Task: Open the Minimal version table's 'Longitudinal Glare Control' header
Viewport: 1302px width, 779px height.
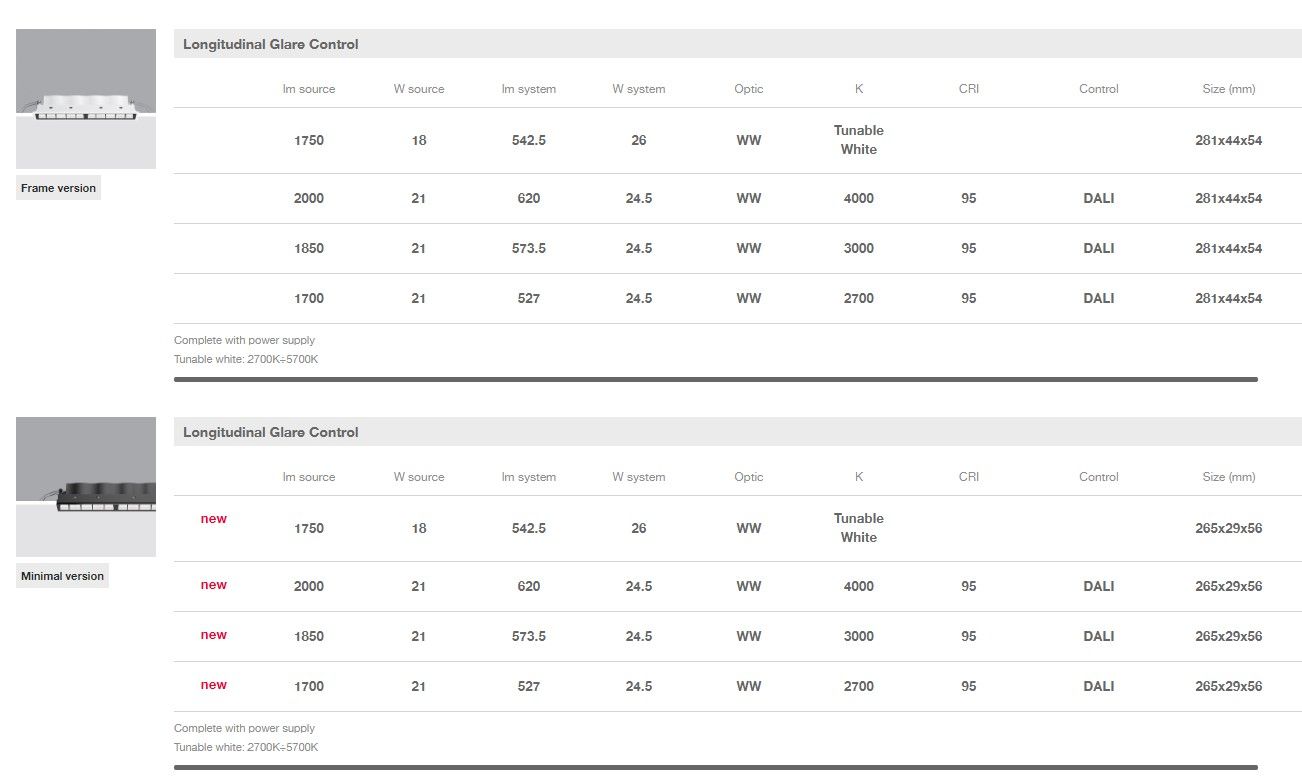Action: (270, 432)
